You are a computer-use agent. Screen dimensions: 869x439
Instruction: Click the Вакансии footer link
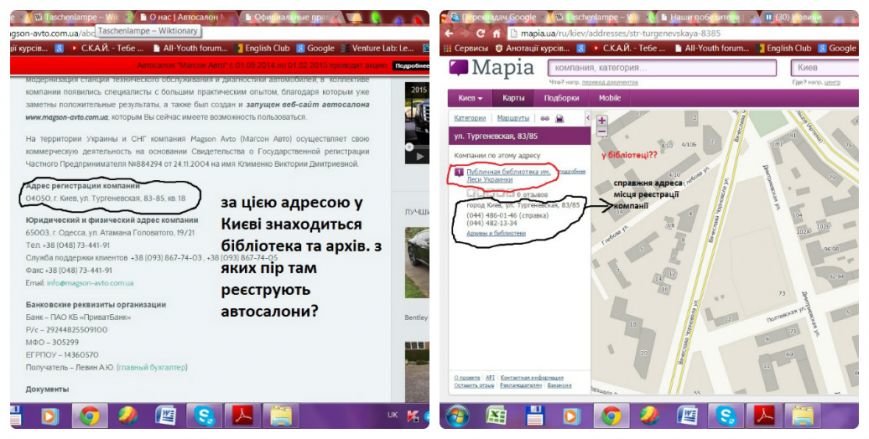coord(559,385)
